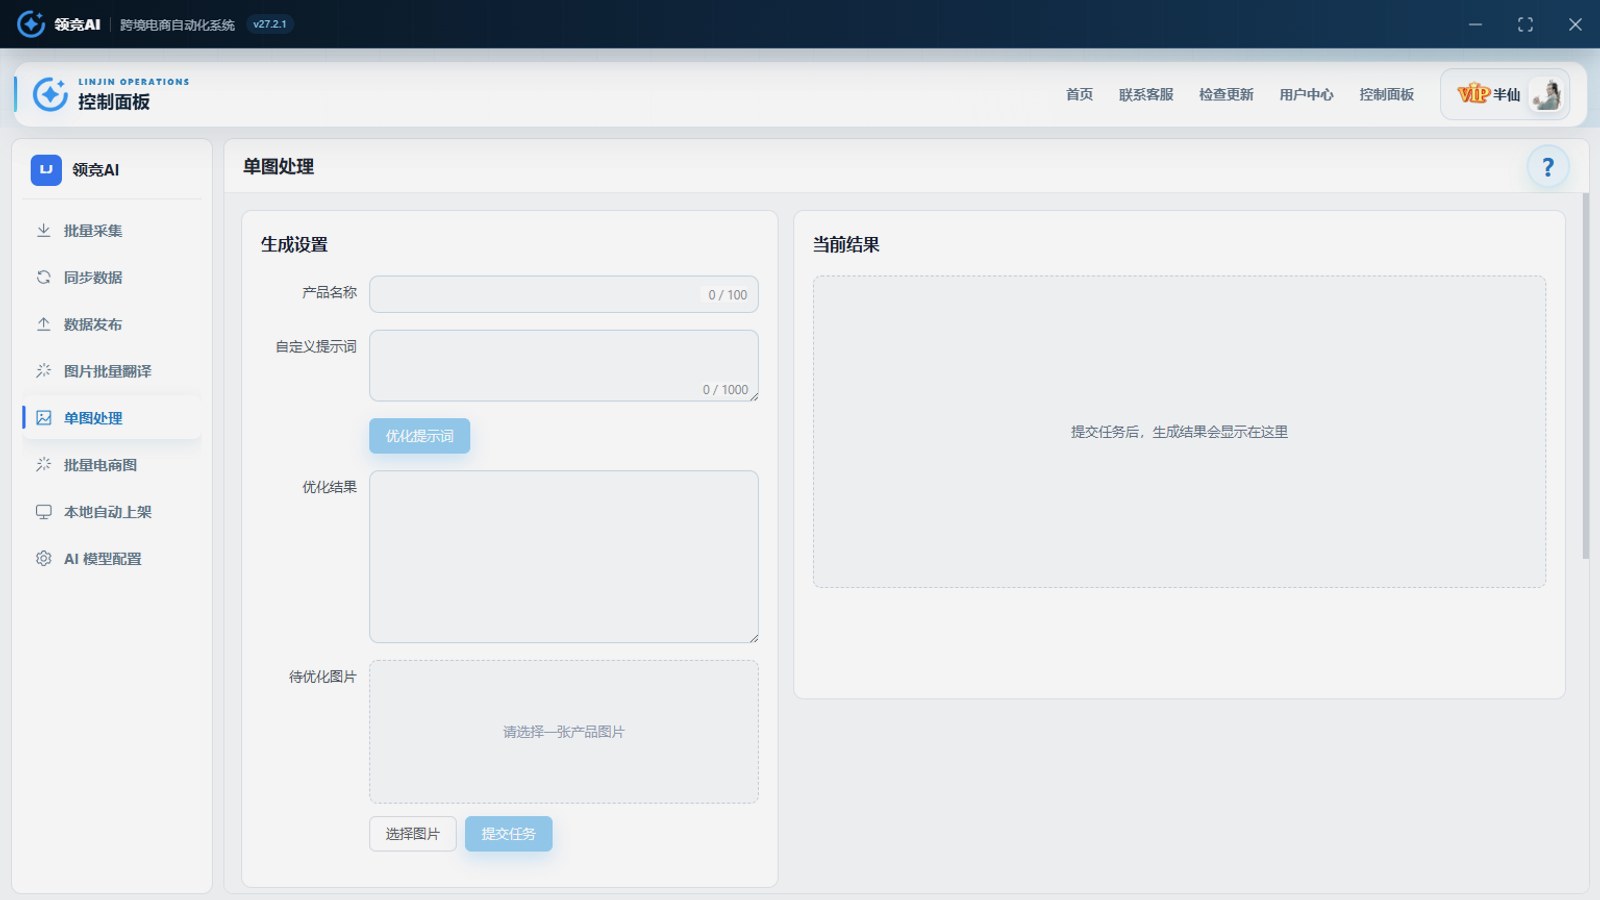
Task: Open 首页 in top navigation
Action: pyautogui.click(x=1079, y=95)
